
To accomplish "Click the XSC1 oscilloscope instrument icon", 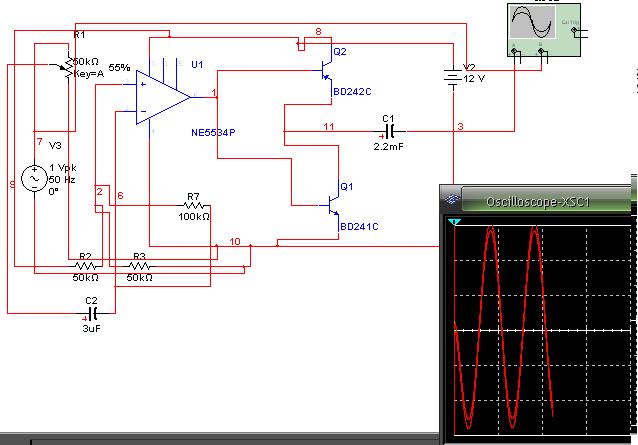I will pyautogui.click(x=544, y=30).
